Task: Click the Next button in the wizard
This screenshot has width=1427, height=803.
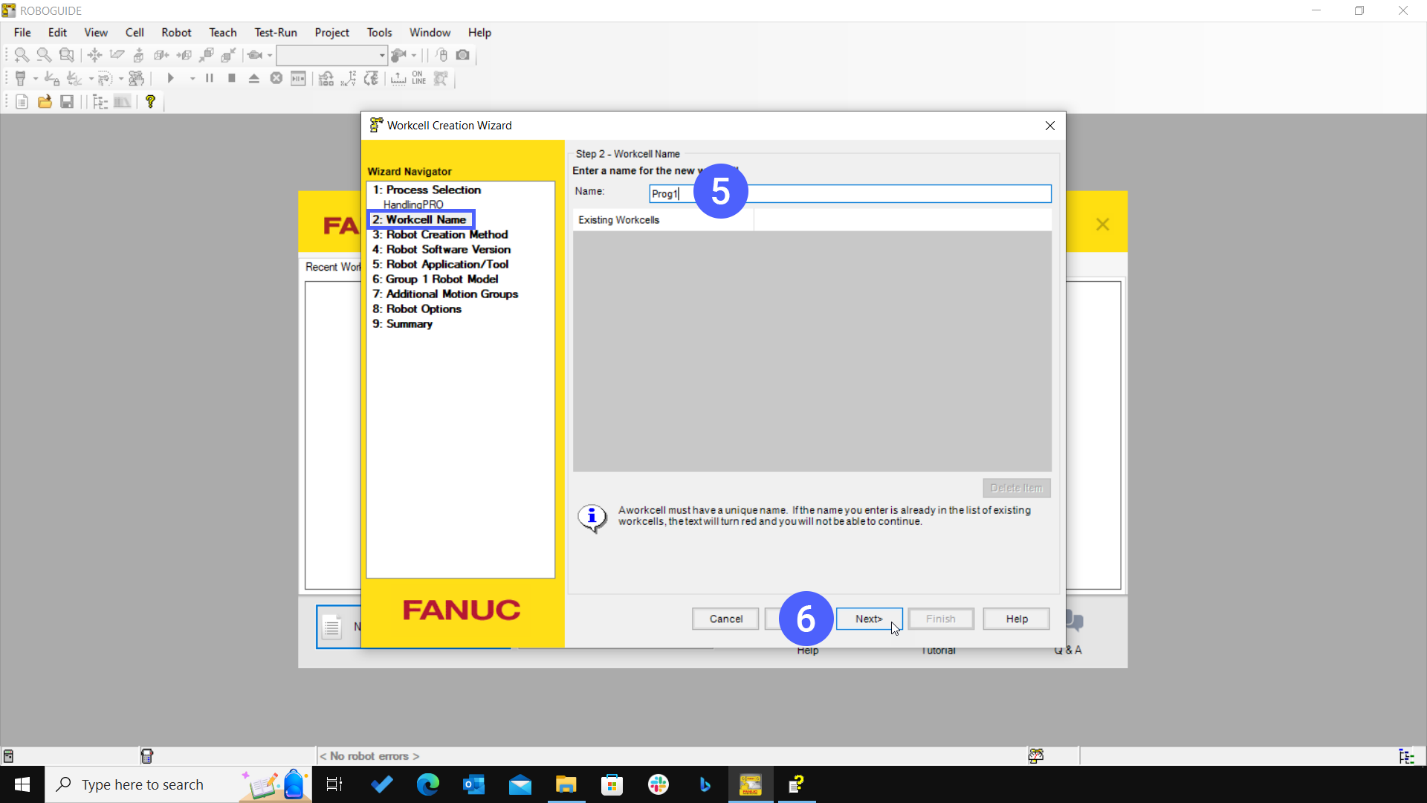Action: click(x=868, y=618)
